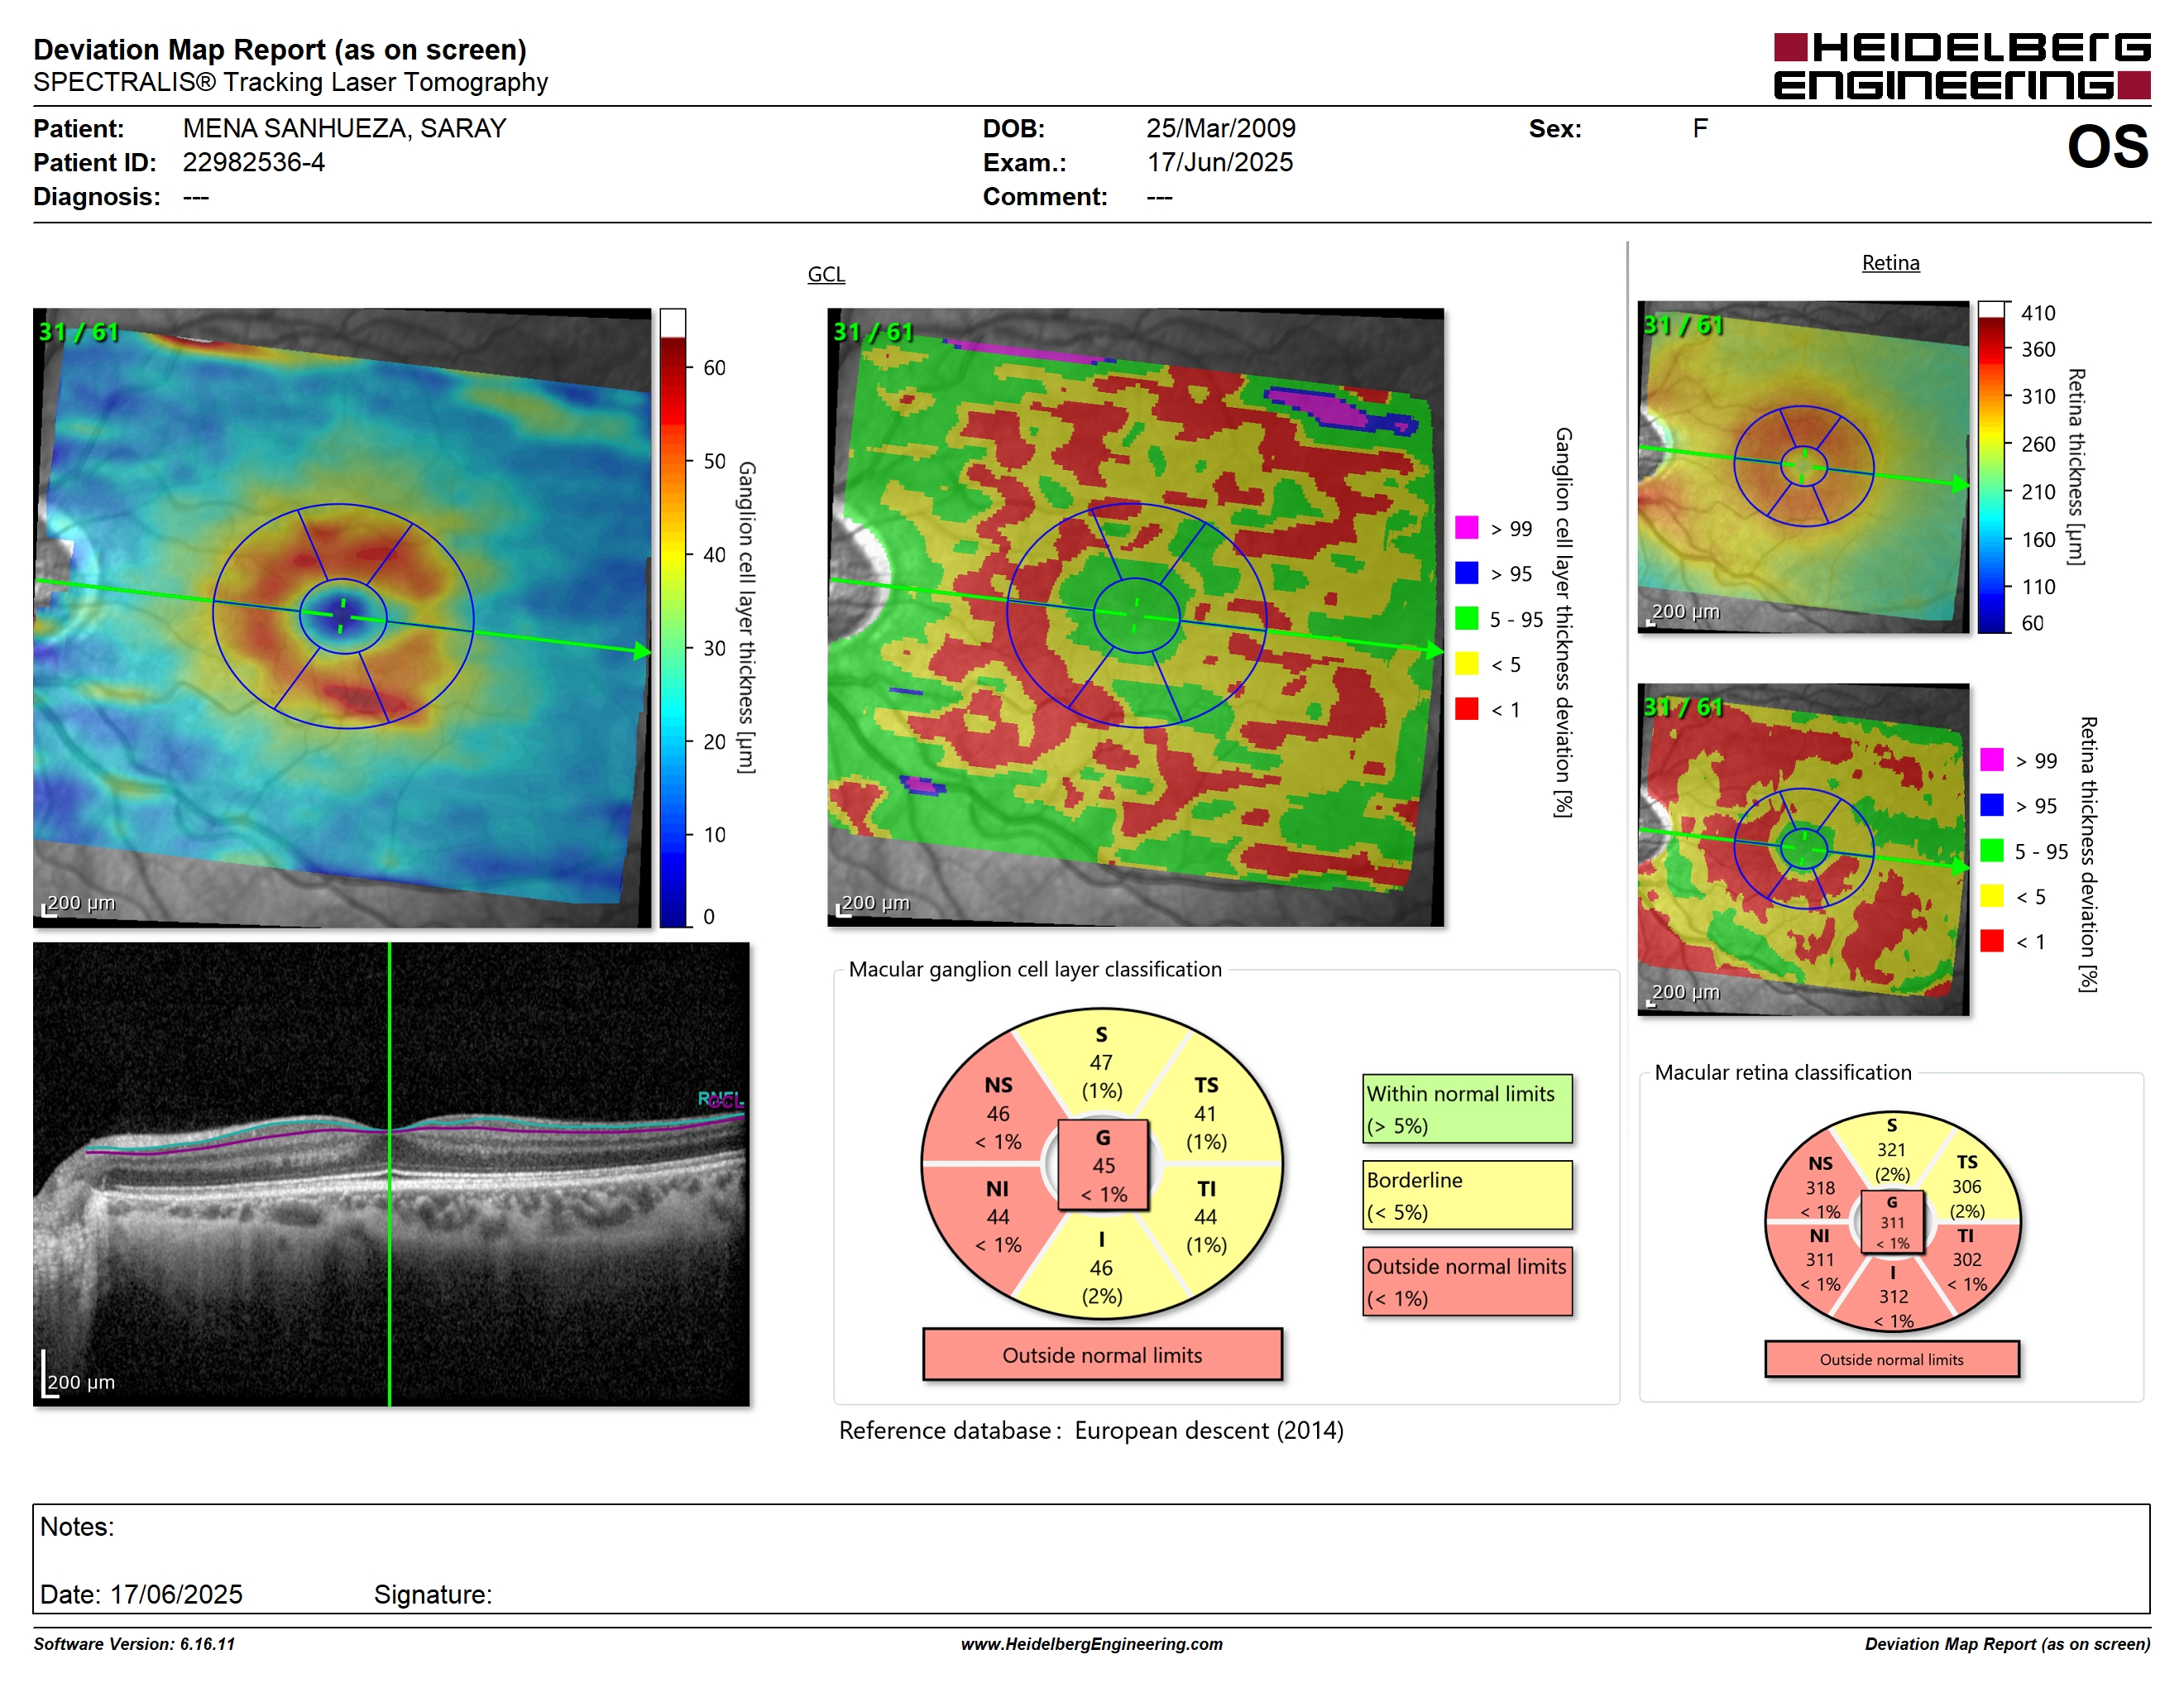This screenshot has height=1688, width=2184.
Task: Click the retina sector TS value 306
Action: [1966, 1187]
